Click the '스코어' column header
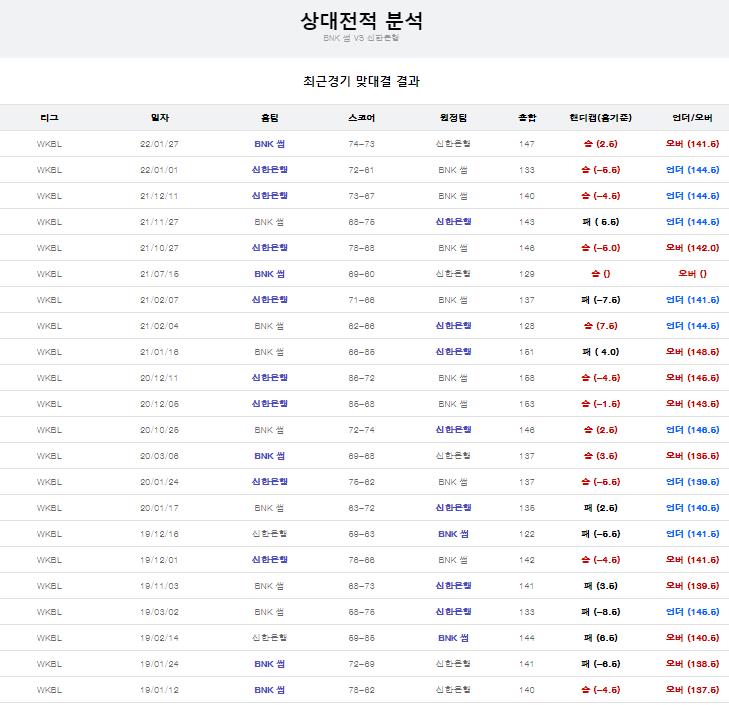Screen dimensions: 729x705 (361, 118)
